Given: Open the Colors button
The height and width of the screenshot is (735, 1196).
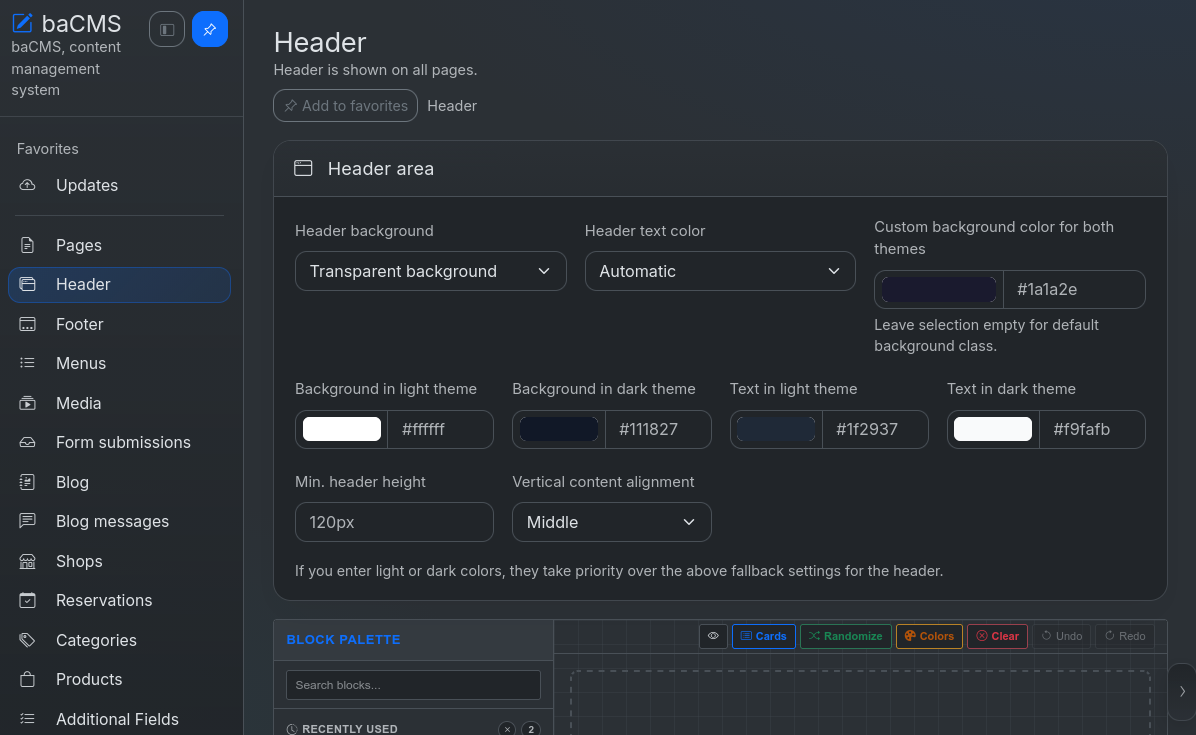Looking at the screenshot, I should click(x=929, y=636).
